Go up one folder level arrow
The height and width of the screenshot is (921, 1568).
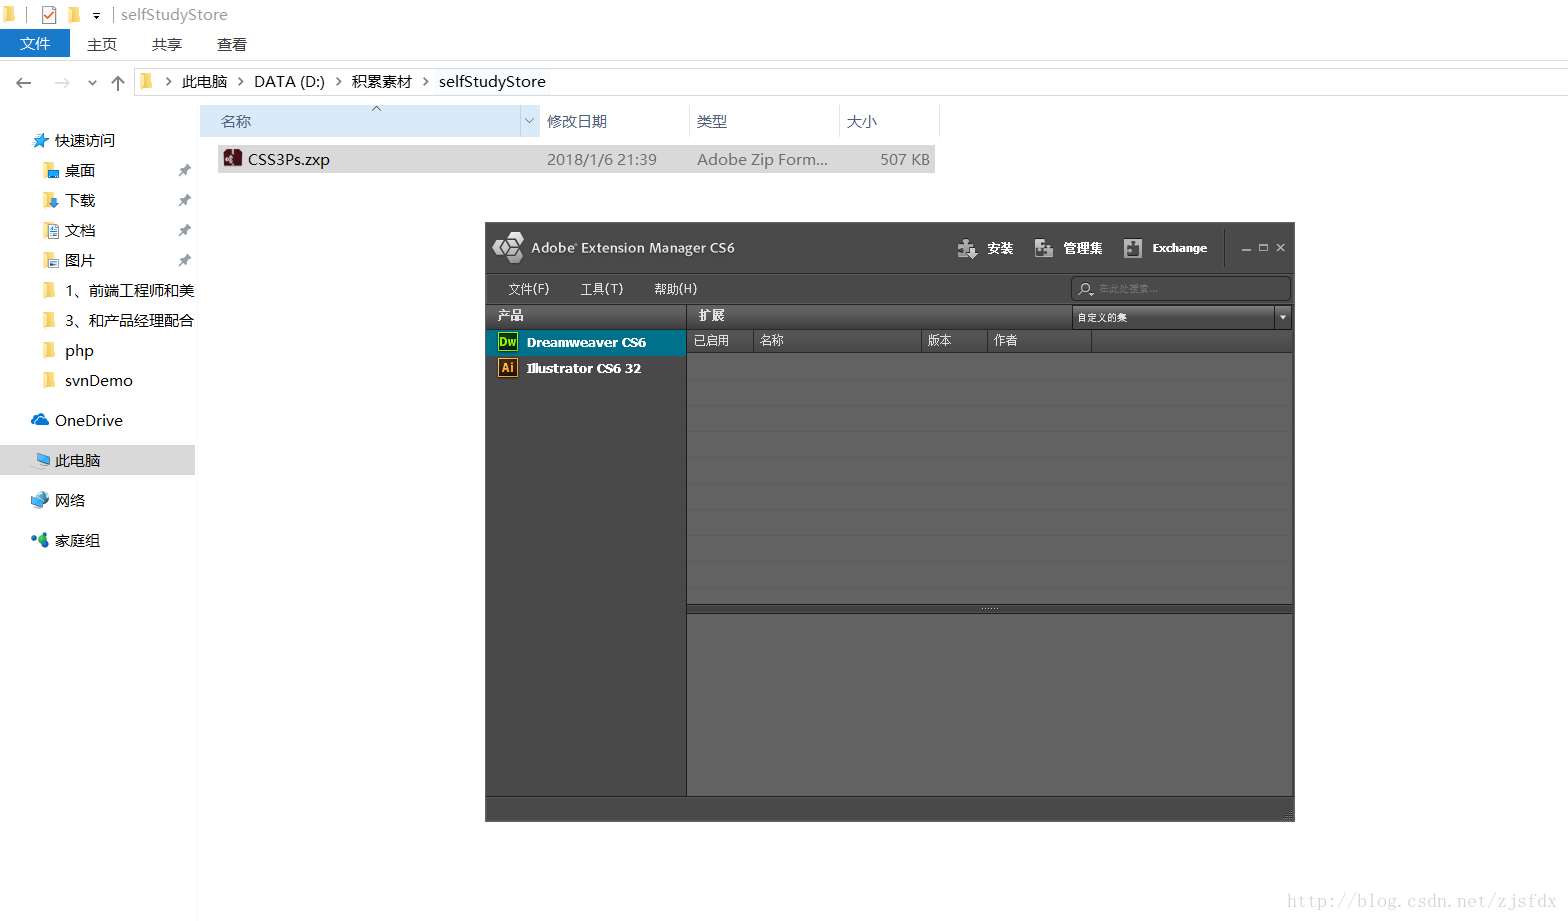[x=118, y=82]
